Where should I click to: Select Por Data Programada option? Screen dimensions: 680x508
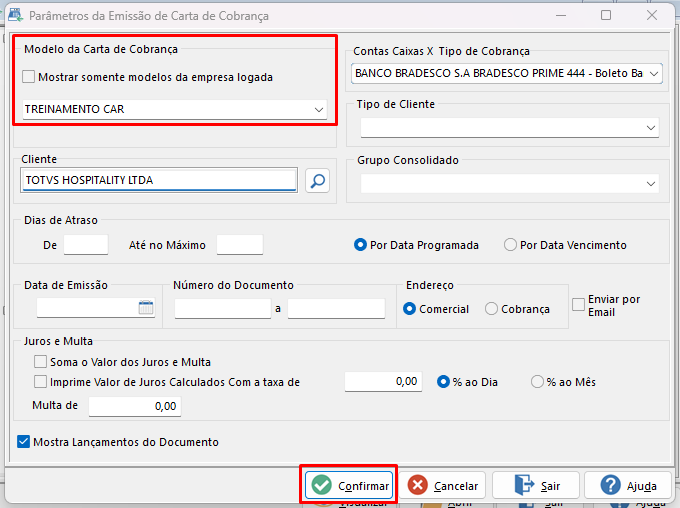coord(360,245)
